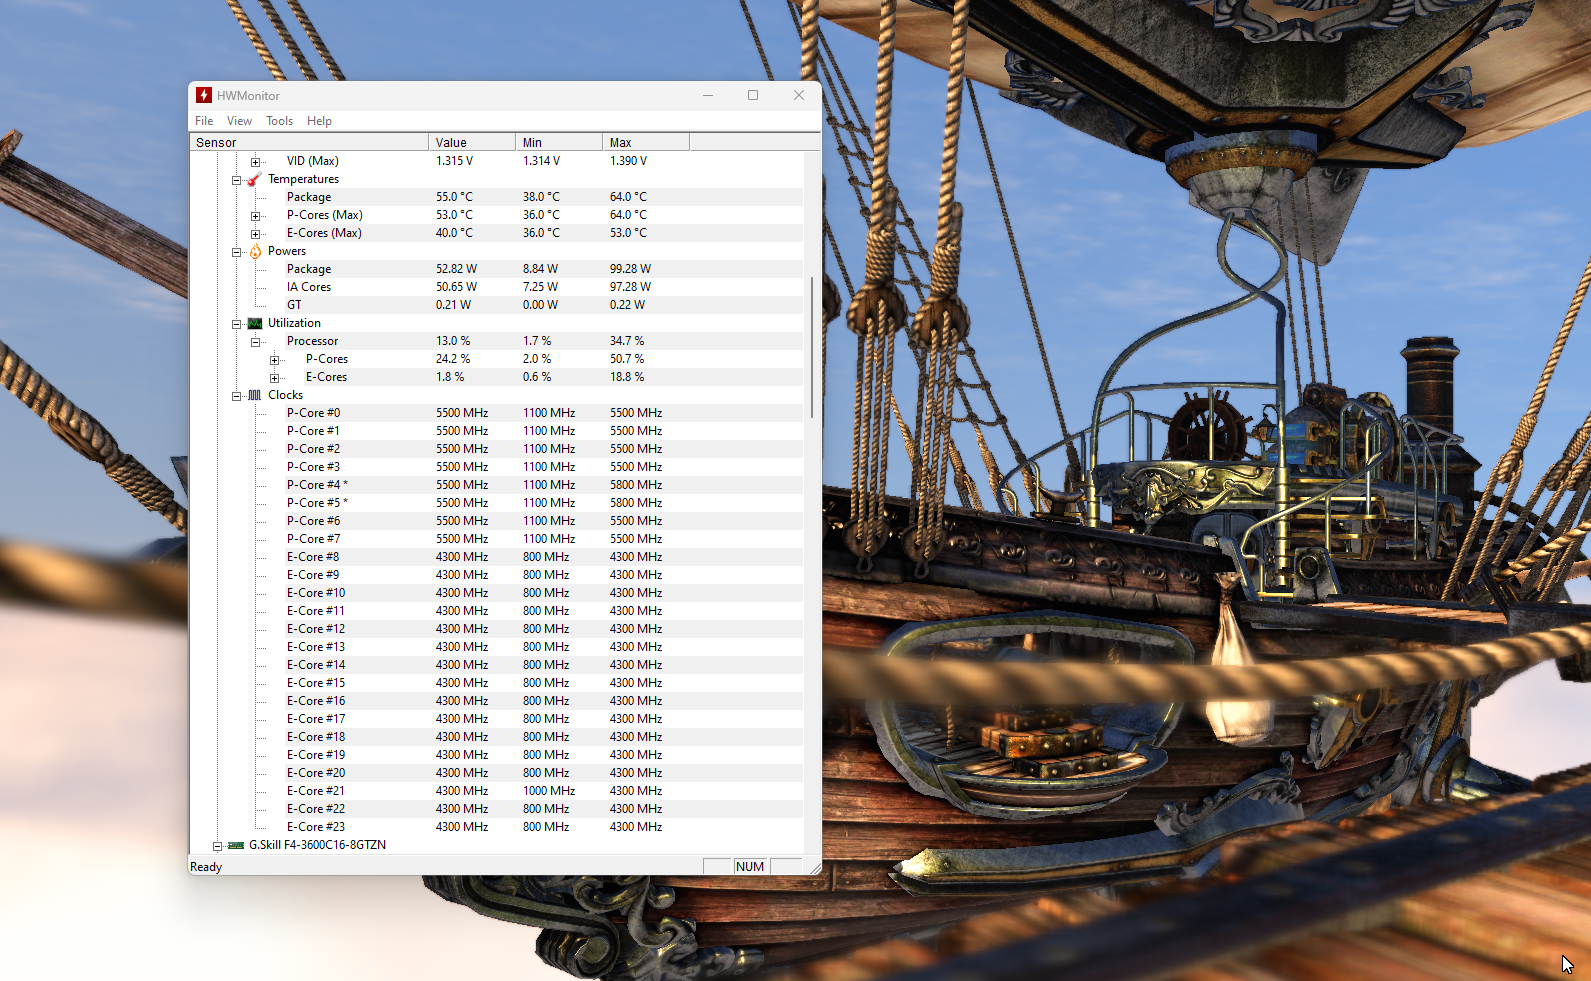Click the Utilization chart icon
Image resolution: width=1591 pixels, height=981 pixels.
(x=255, y=323)
